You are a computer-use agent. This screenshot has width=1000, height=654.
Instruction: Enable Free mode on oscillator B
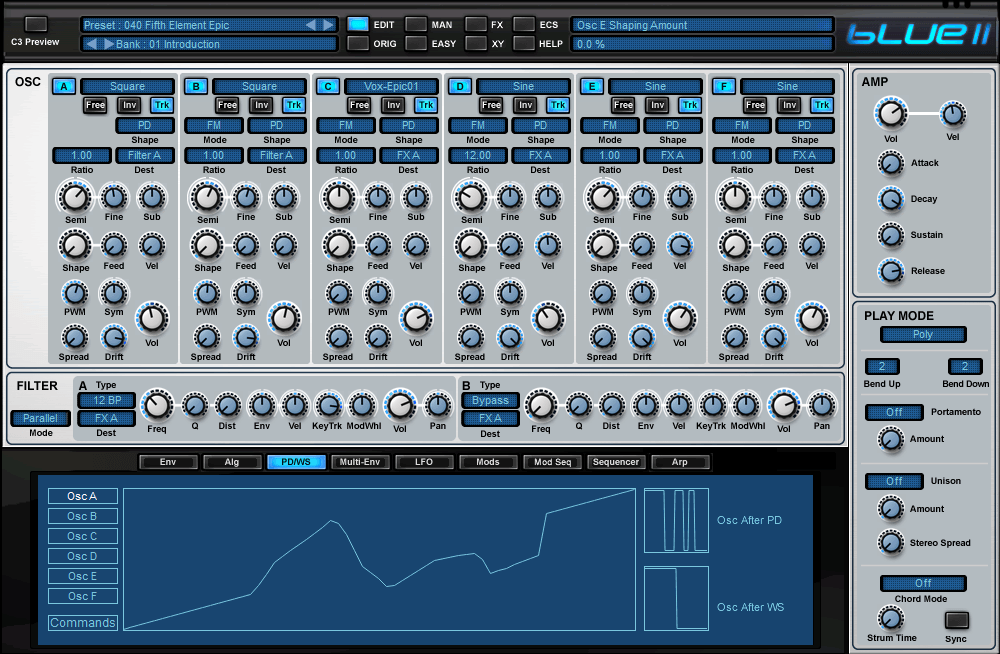pyautogui.click(x=227, y=105)
